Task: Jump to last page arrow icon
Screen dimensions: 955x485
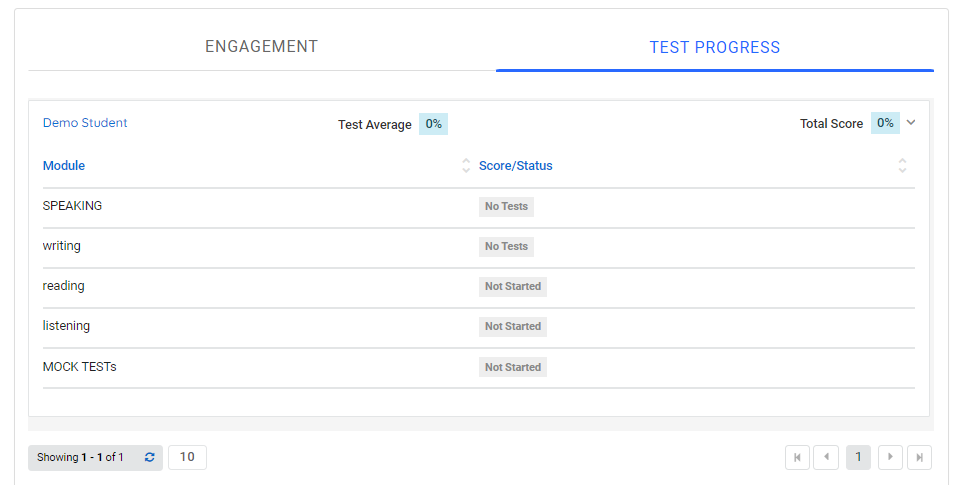Action: coord(919,457)
